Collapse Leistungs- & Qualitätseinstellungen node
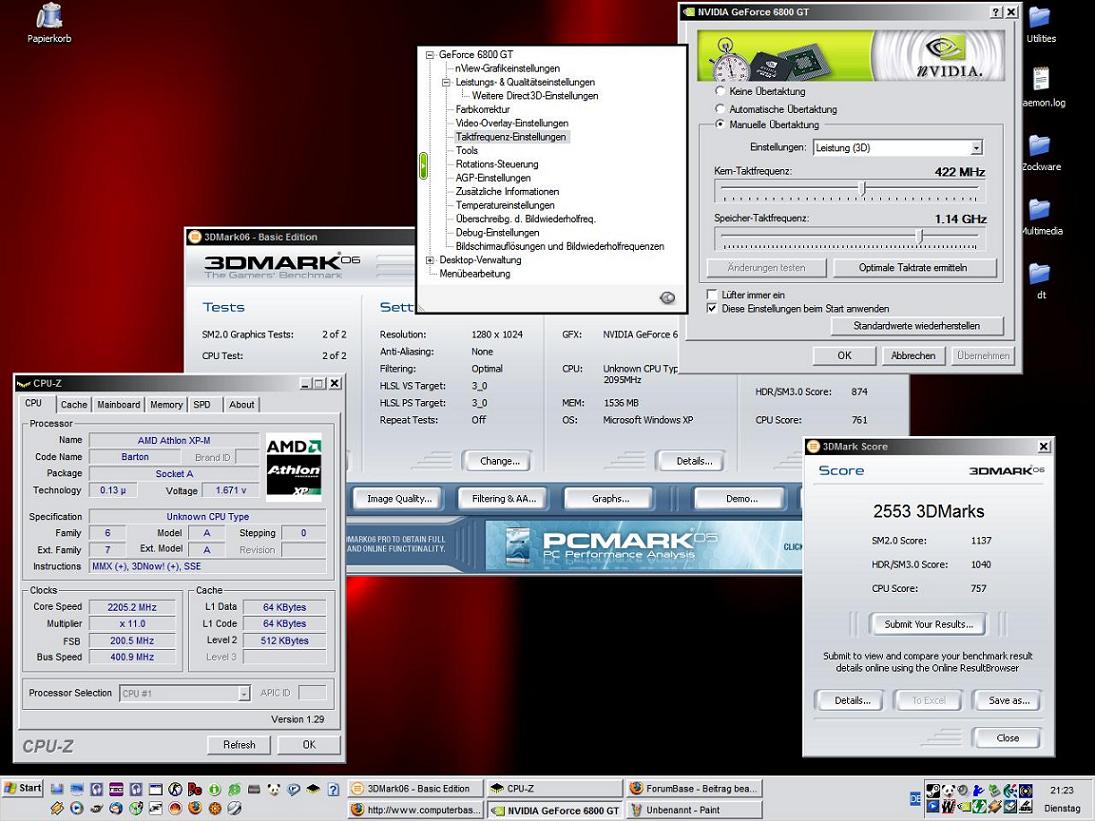This screenshot has width=1095, height=821. point(446,82)
